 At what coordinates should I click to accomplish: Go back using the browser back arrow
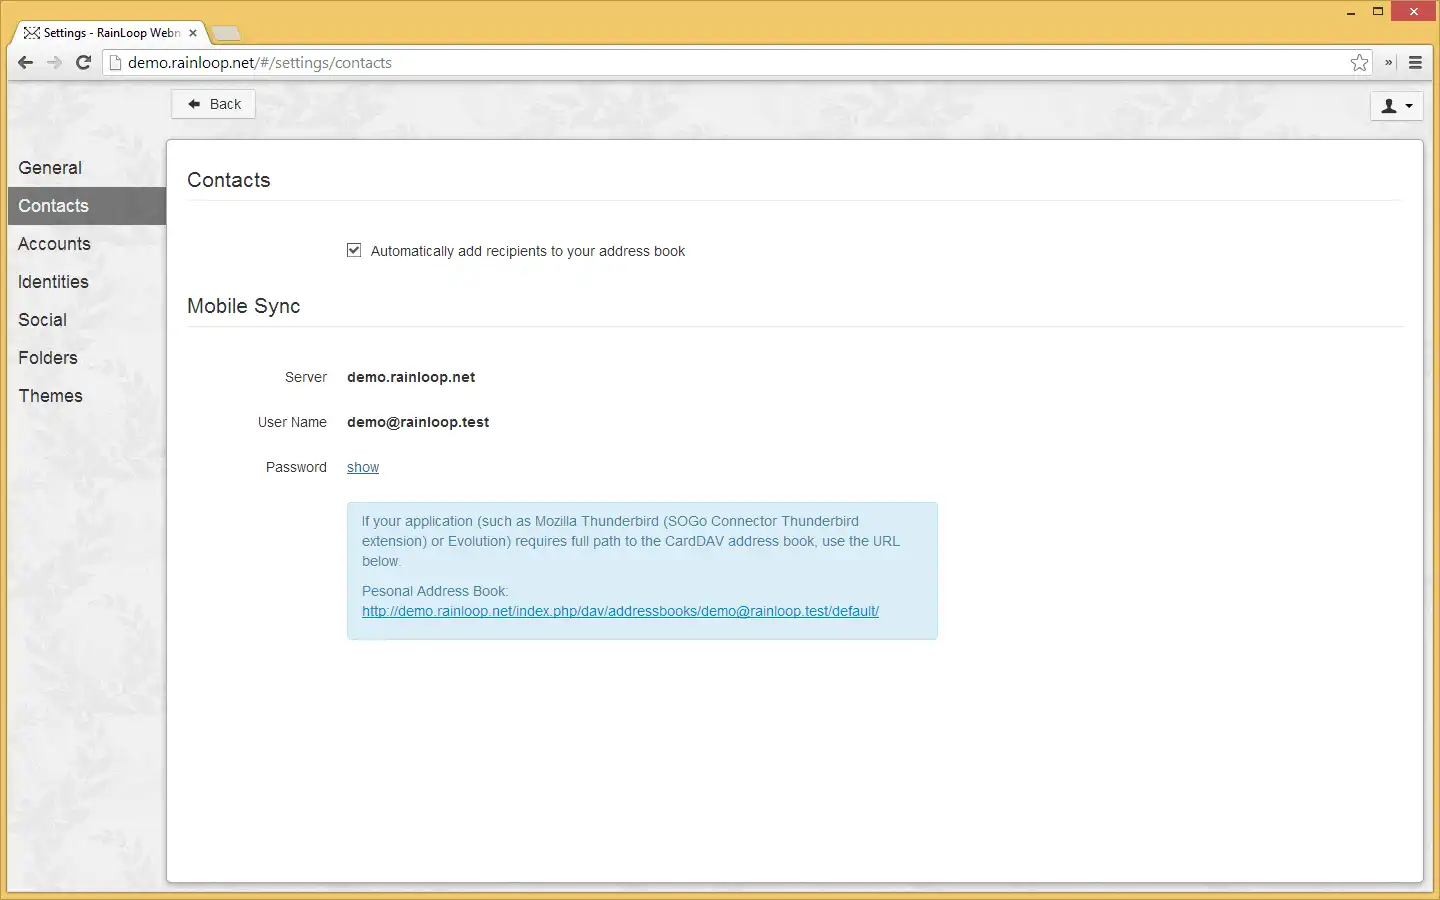pos(26,62)
